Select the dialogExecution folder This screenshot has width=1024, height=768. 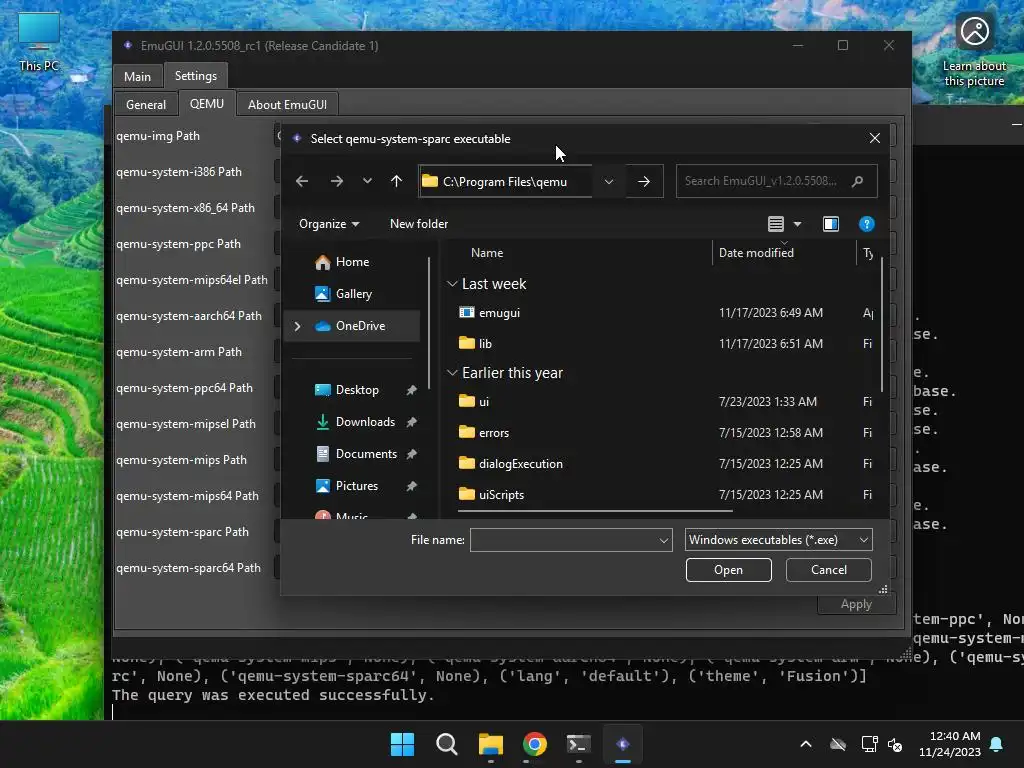pos(520,464)
